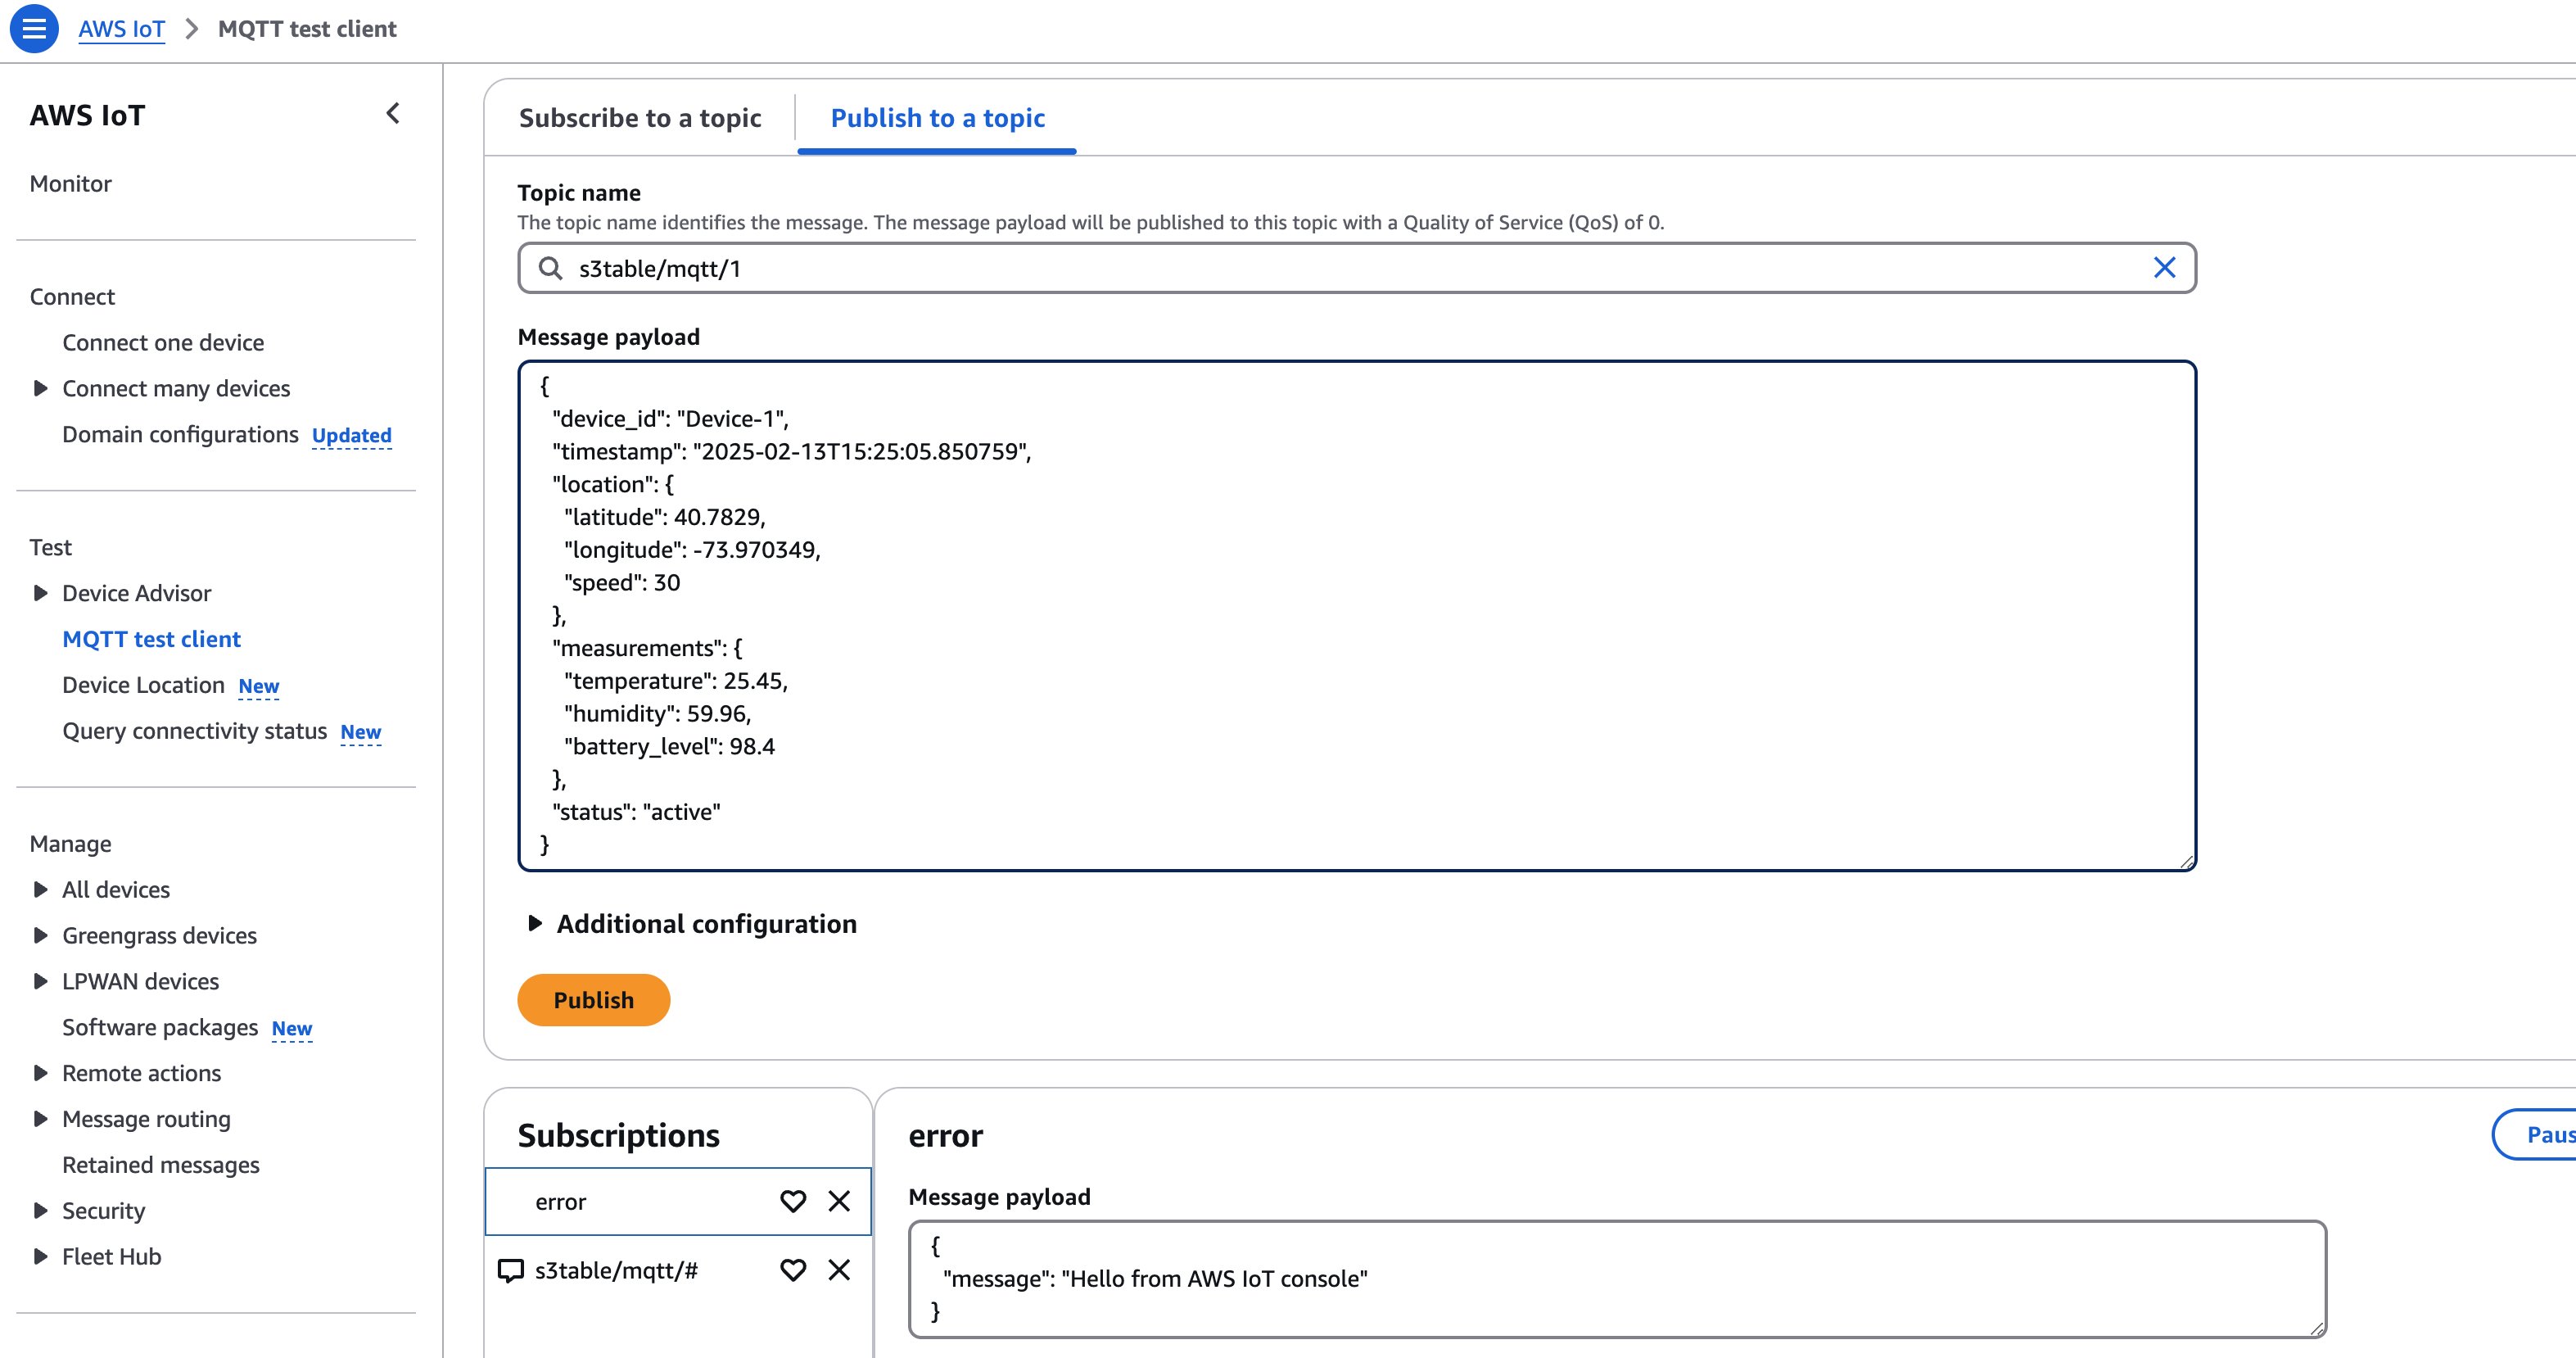Expand Connect many devices tree item
The width and height of the screenshot is (2576, 1358).
(40, 388)
